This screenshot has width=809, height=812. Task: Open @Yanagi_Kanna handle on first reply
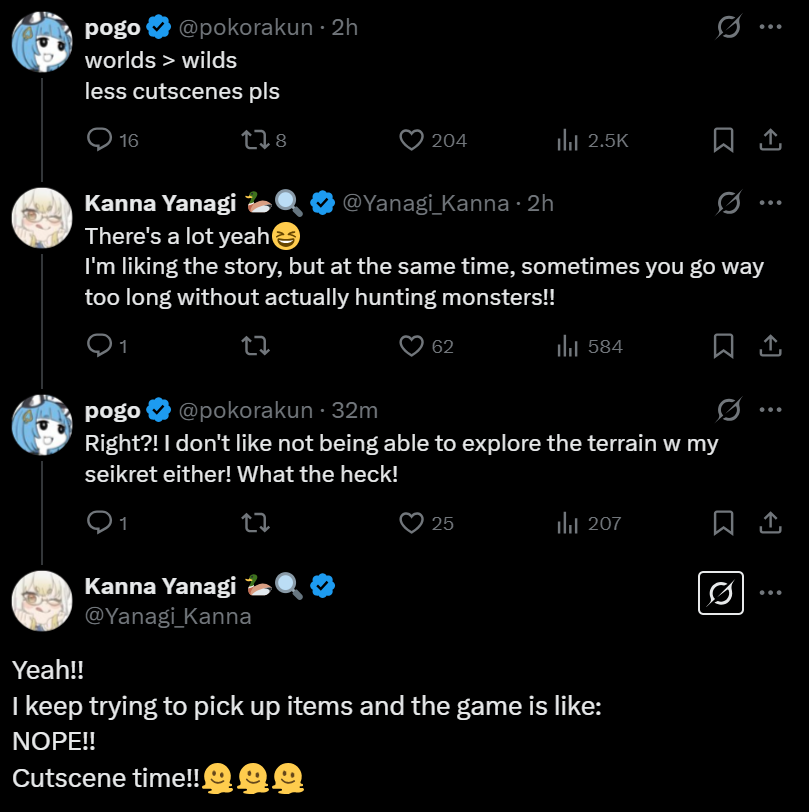(427, 203)
